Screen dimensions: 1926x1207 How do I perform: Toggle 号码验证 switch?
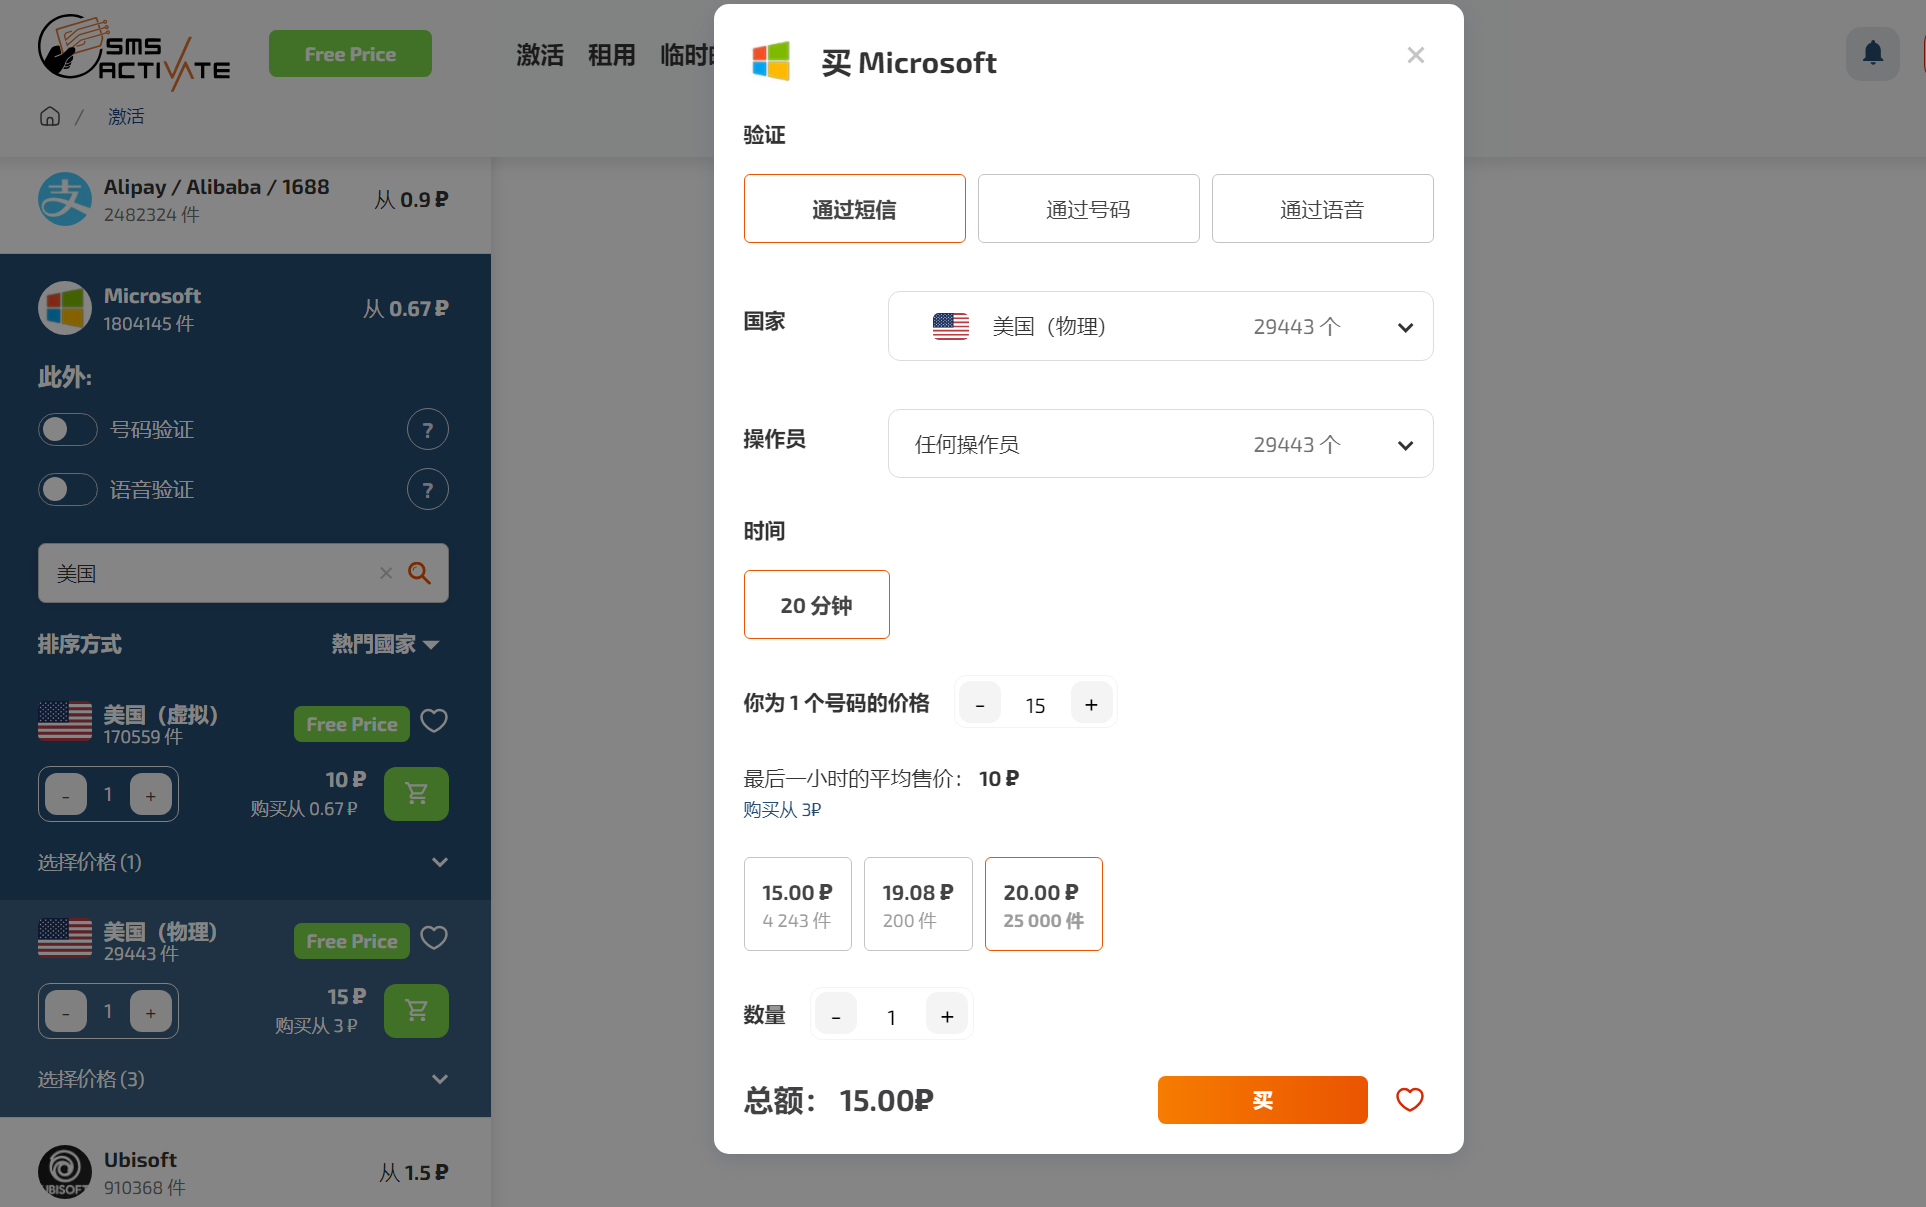point(68,430)
